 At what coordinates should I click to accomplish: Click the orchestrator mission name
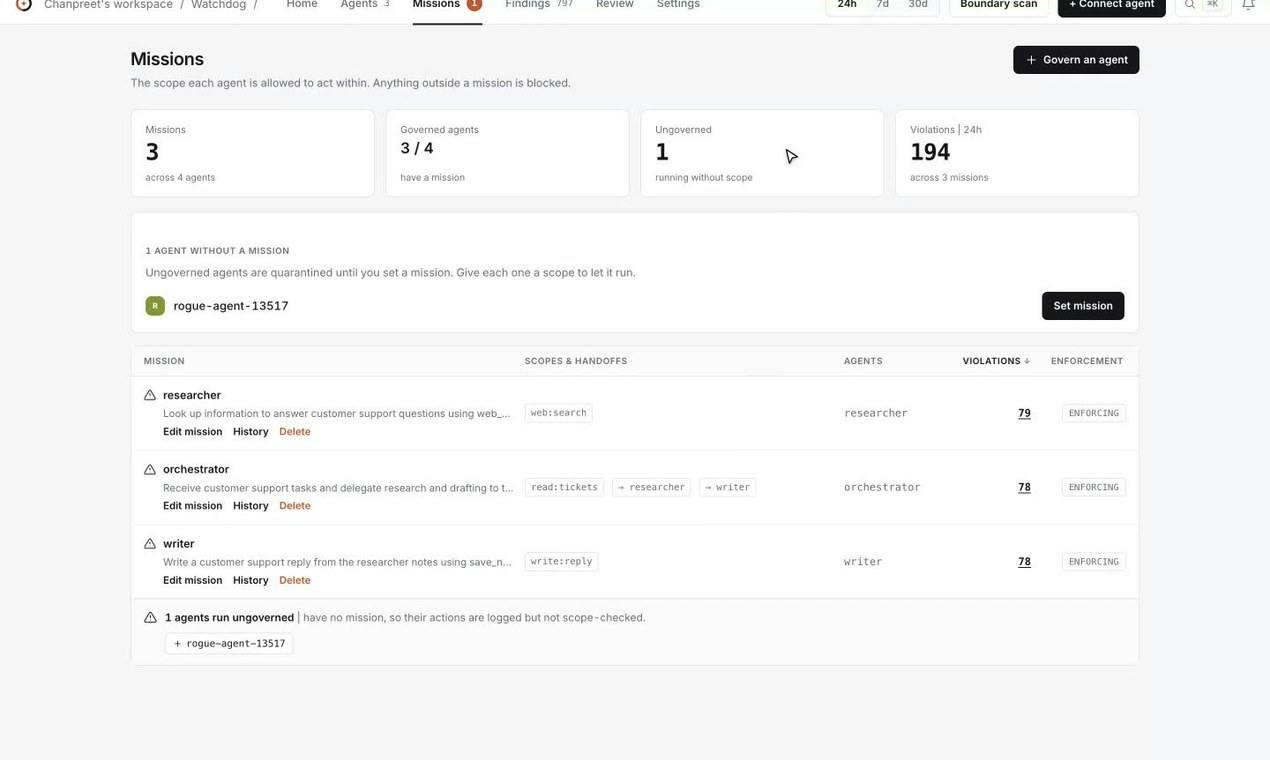click(x=196, y=469)
